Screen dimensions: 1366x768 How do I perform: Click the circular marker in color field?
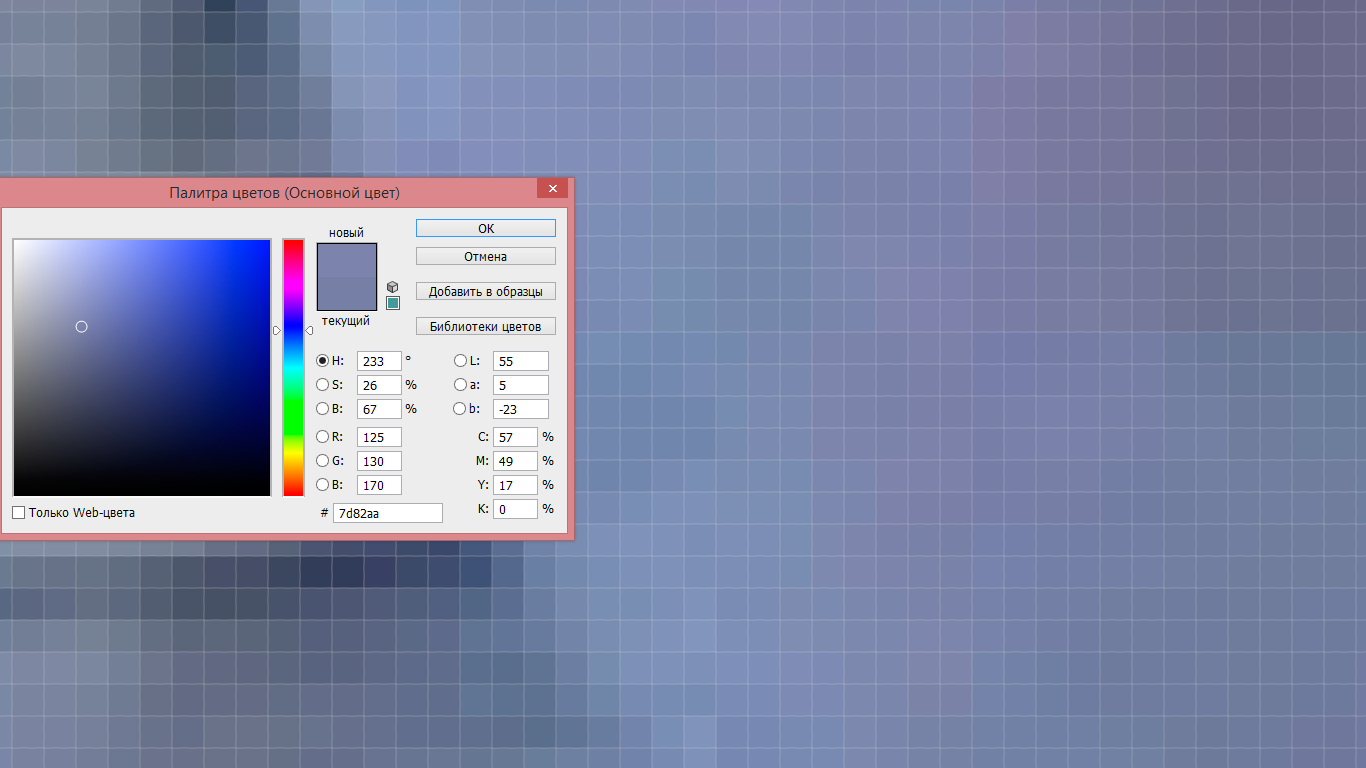click(82, 327)
